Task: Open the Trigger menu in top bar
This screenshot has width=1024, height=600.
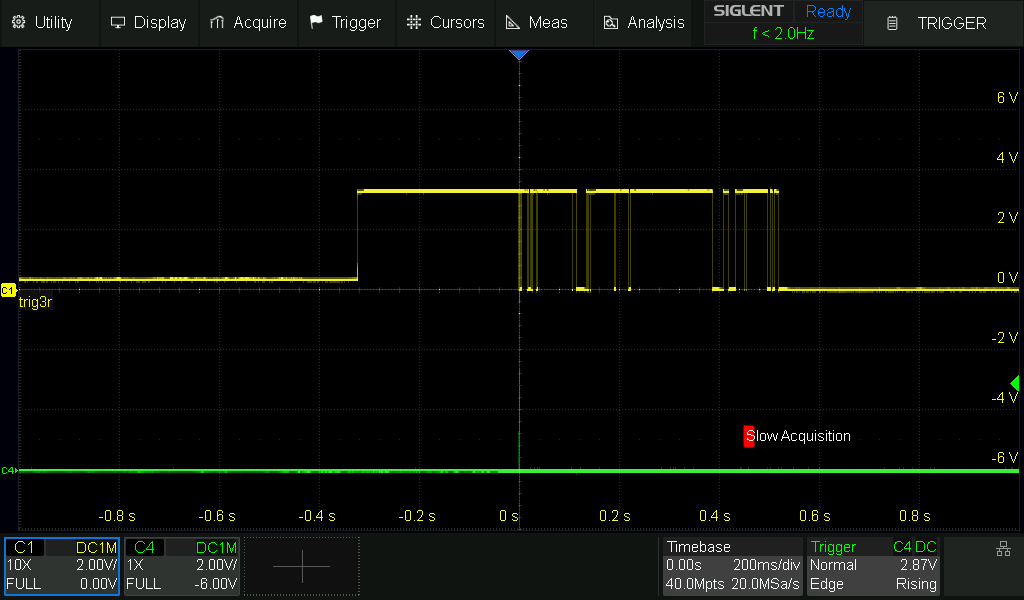Action: click(x=345, y=22)
